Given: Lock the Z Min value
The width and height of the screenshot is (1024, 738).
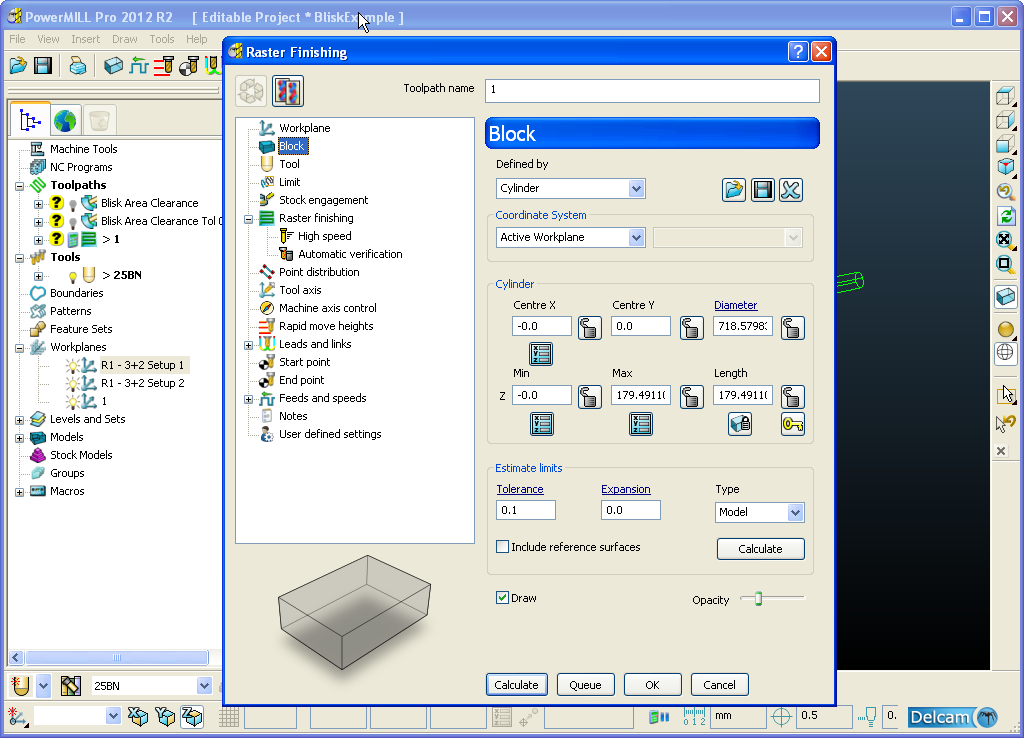Looking at the screenshot, I should tap(590, 397).
